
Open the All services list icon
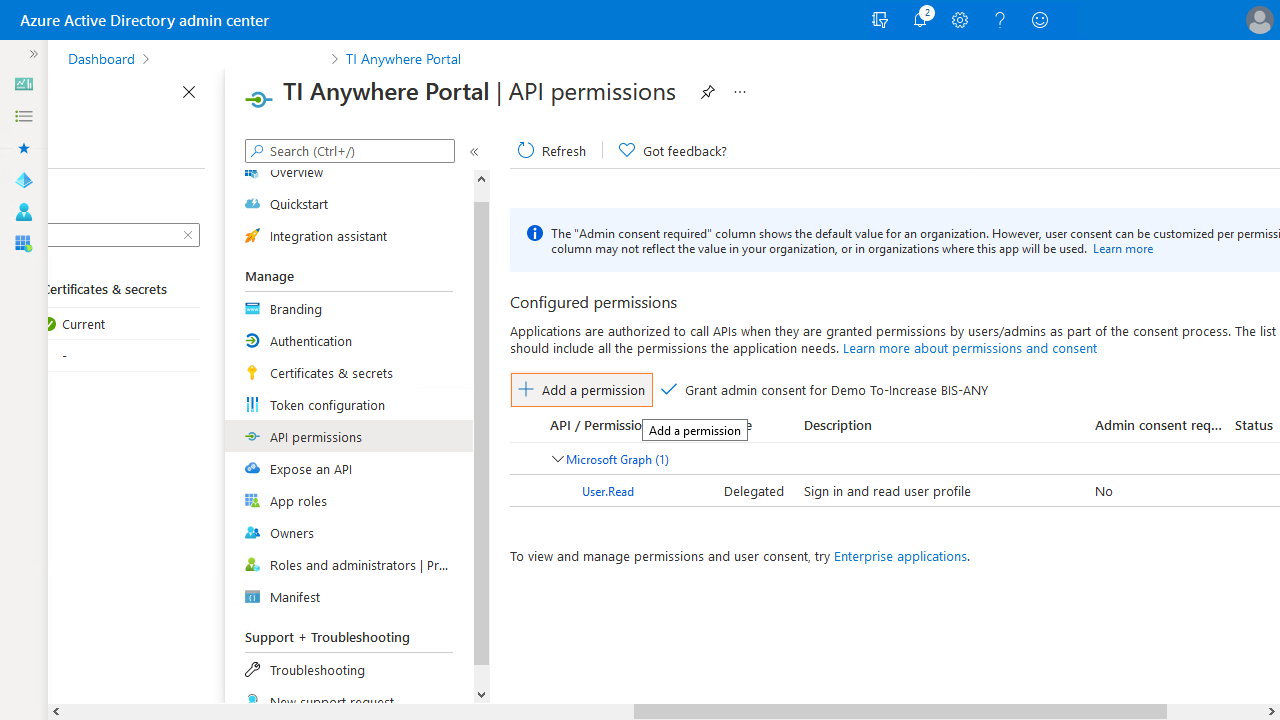coord(24,116)
